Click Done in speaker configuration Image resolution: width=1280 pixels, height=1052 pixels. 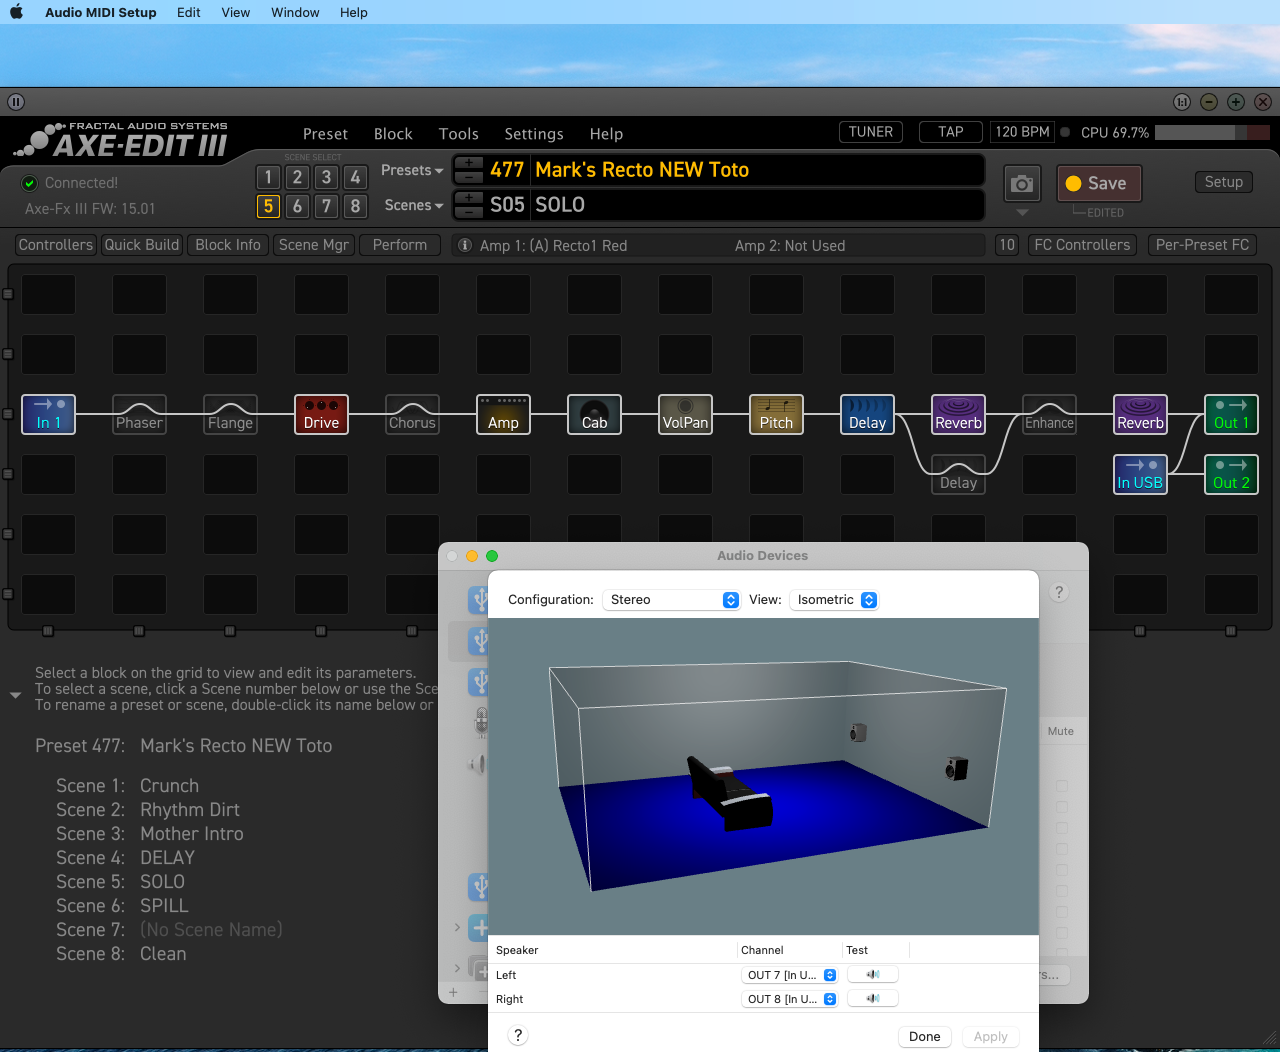point(925,1036)
